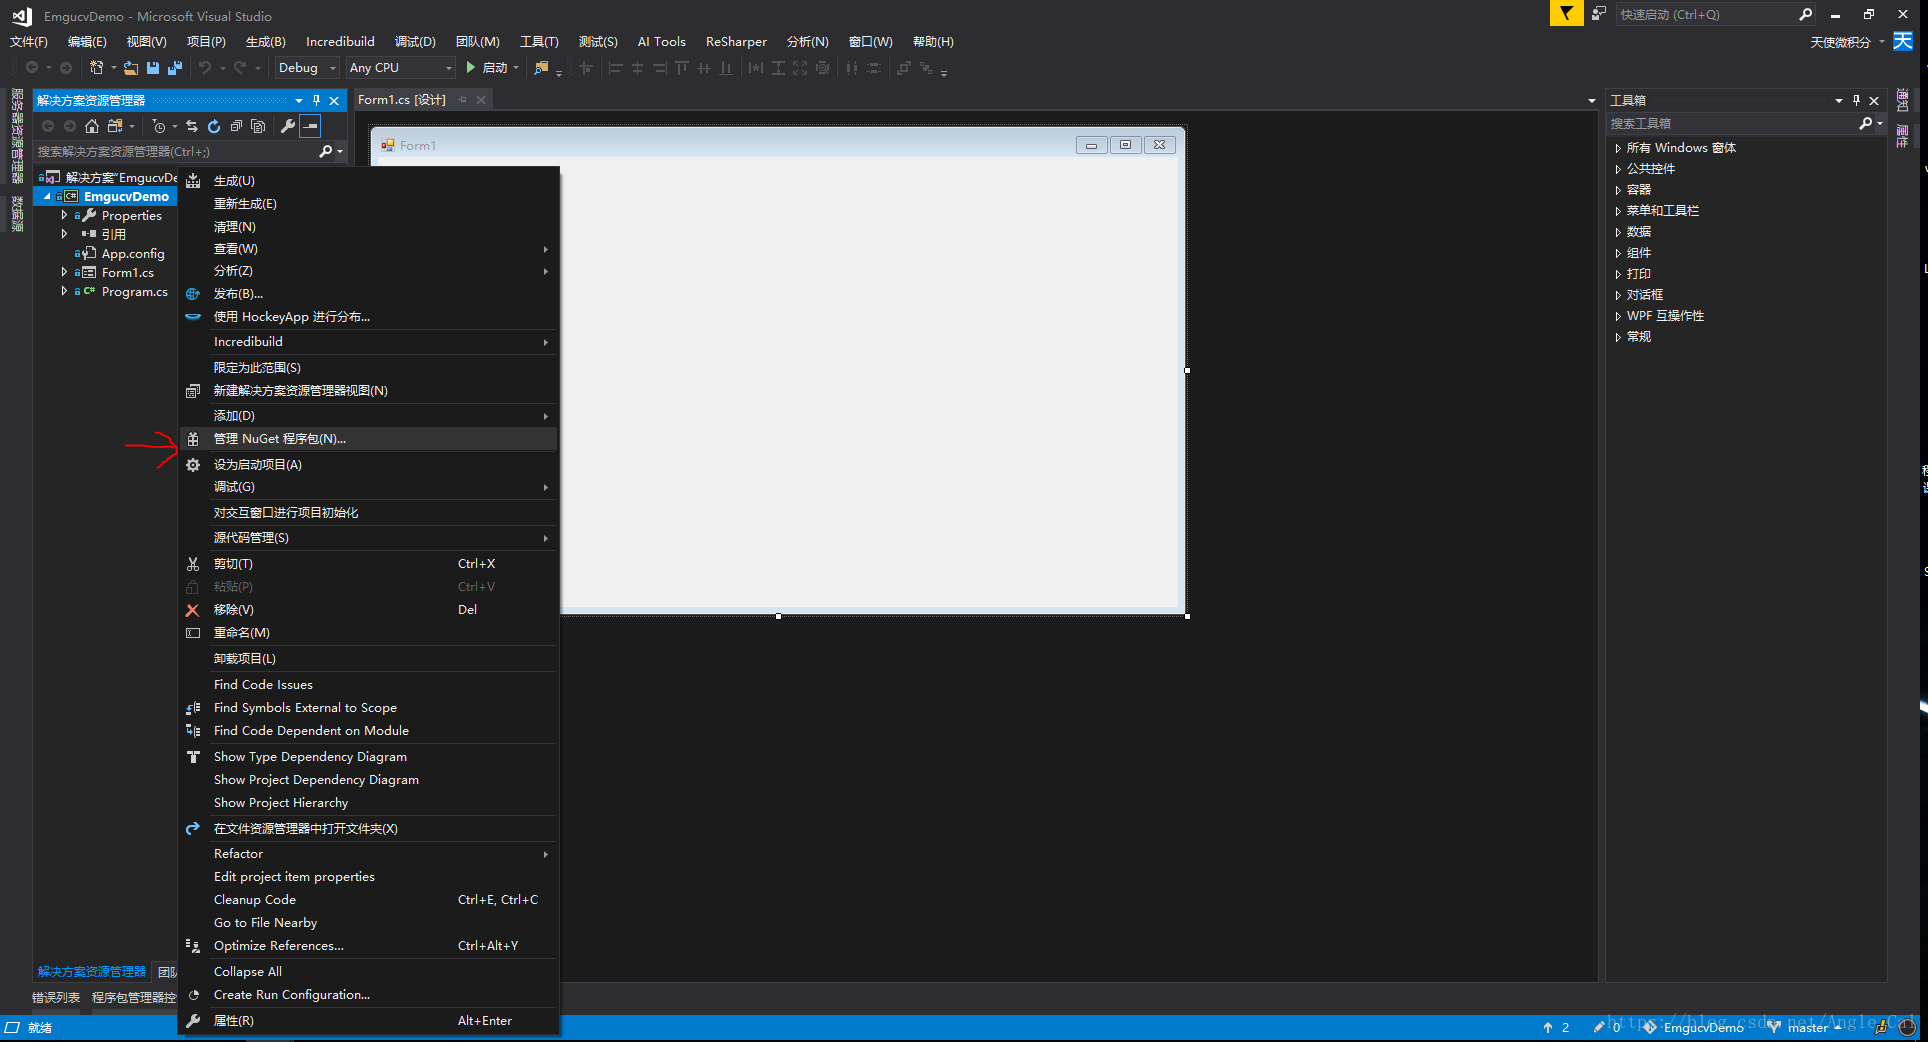Click the Quick Launch search magnifier icon
This screenshot has height=1042, width=1928.
pos(1805,14)
